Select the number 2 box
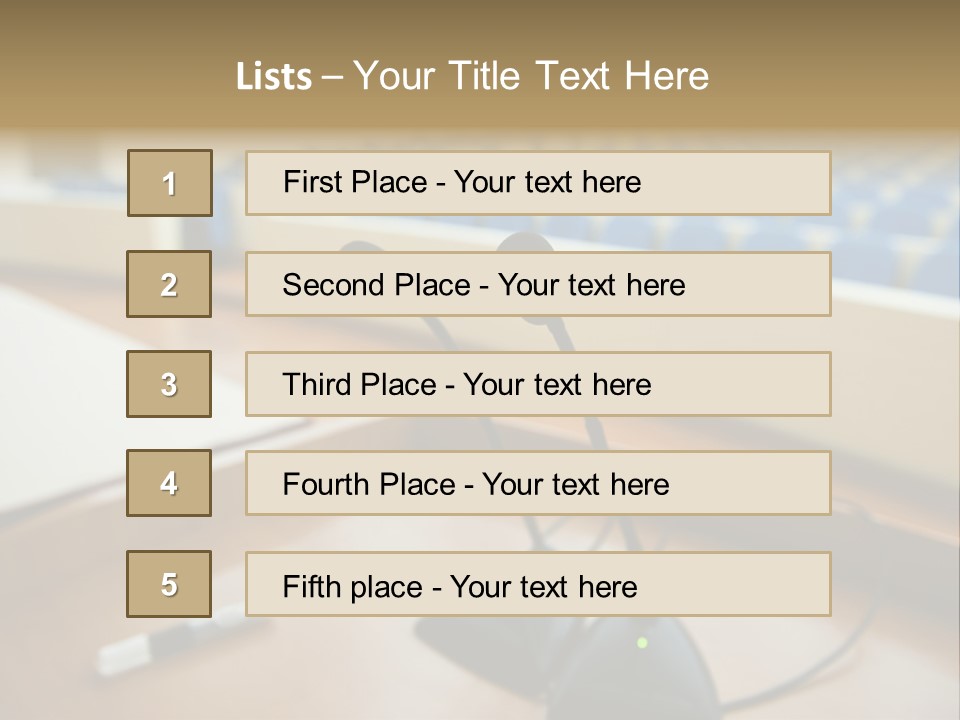 pyautogui.click(x=169, y=284)
